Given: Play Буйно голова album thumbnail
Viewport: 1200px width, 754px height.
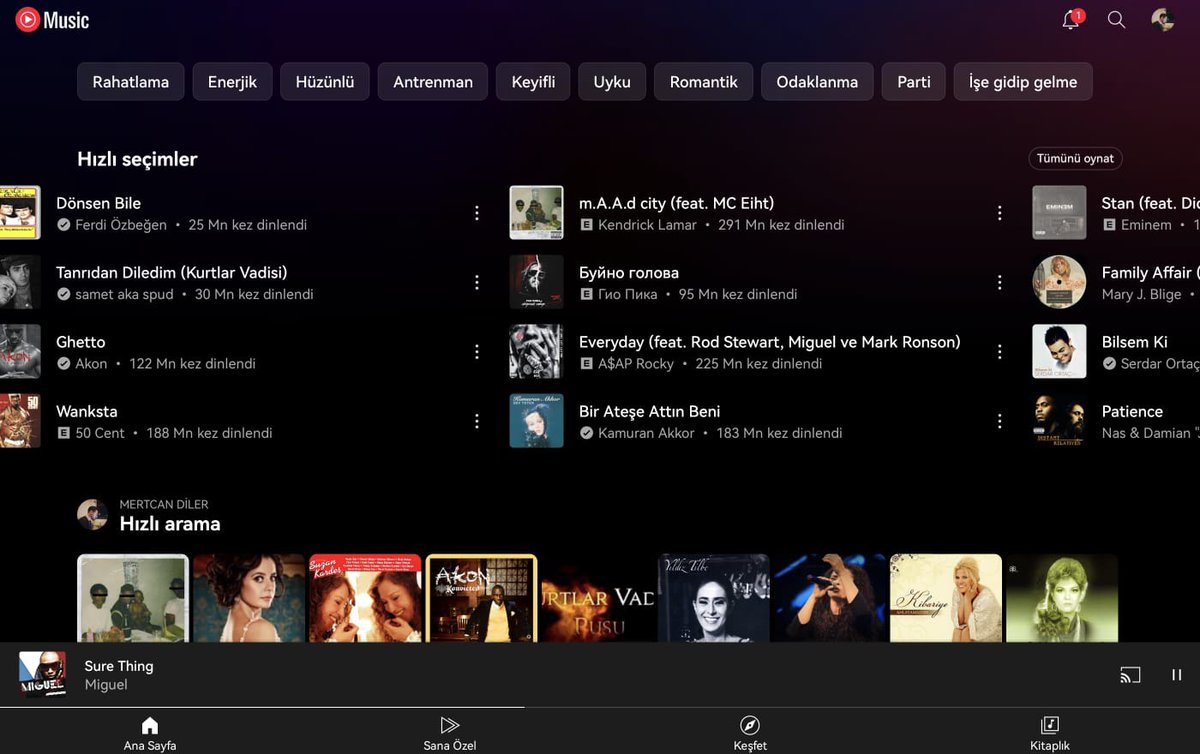Looking at the screenshot, I should pyautogui.click(x=536, y=282).
